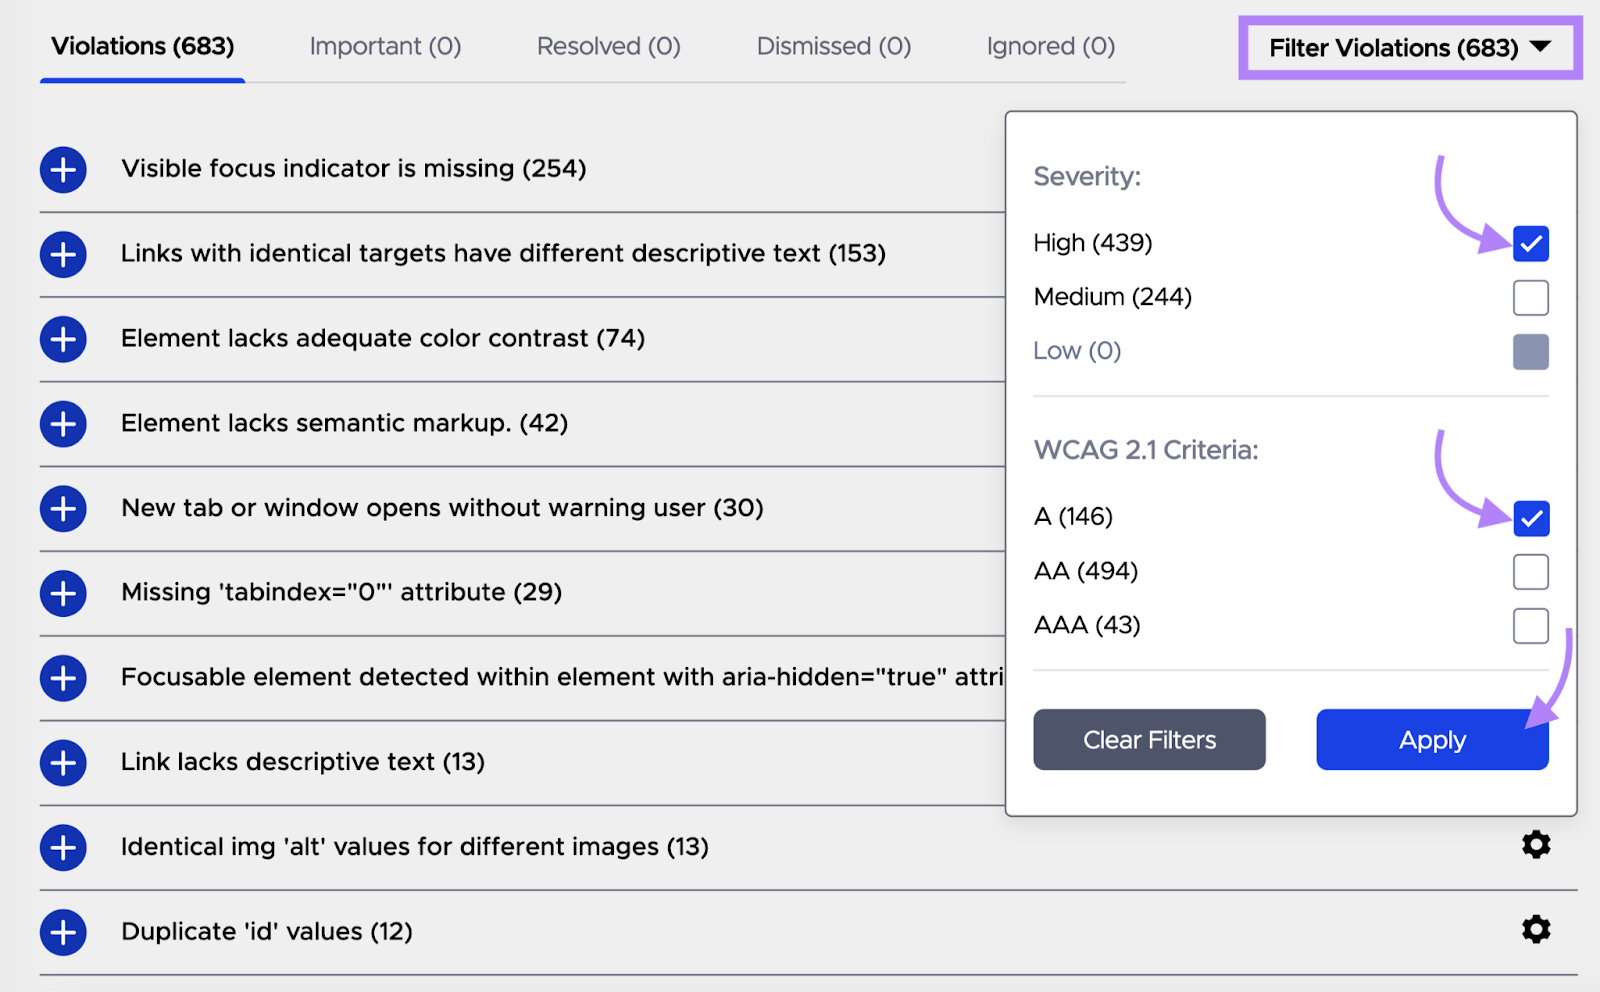Check the WCAG AAA criteria checkbox

coord(1531,626)
